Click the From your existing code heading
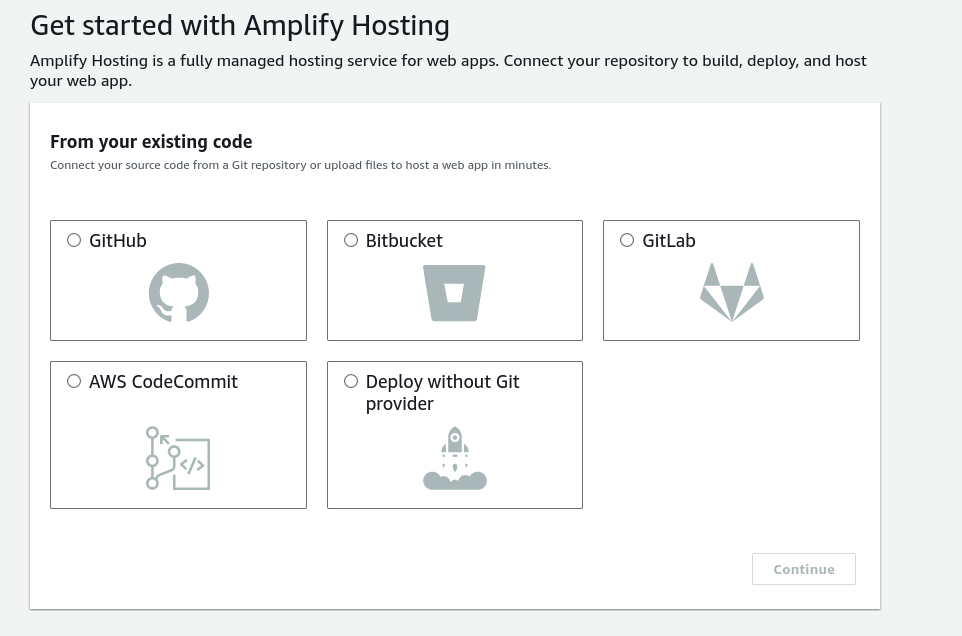 151,142
